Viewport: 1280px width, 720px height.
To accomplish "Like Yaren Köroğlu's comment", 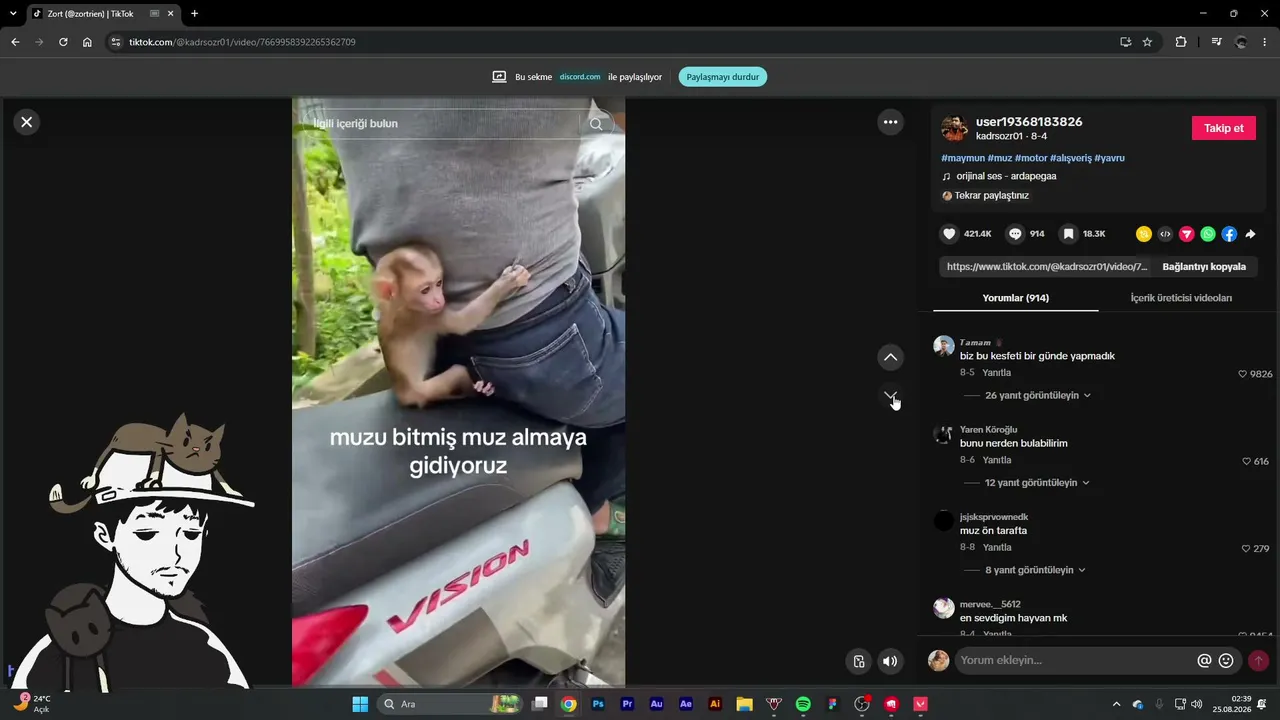I will click(x=1246, y=462).
